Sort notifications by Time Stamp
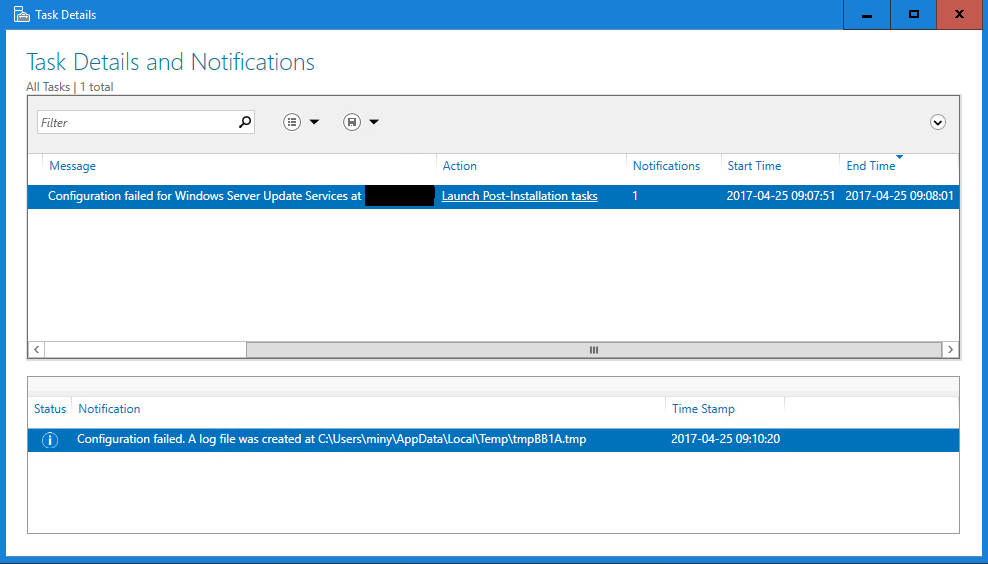The height and width of the screenshot is (564, 988). coord(703,409)
